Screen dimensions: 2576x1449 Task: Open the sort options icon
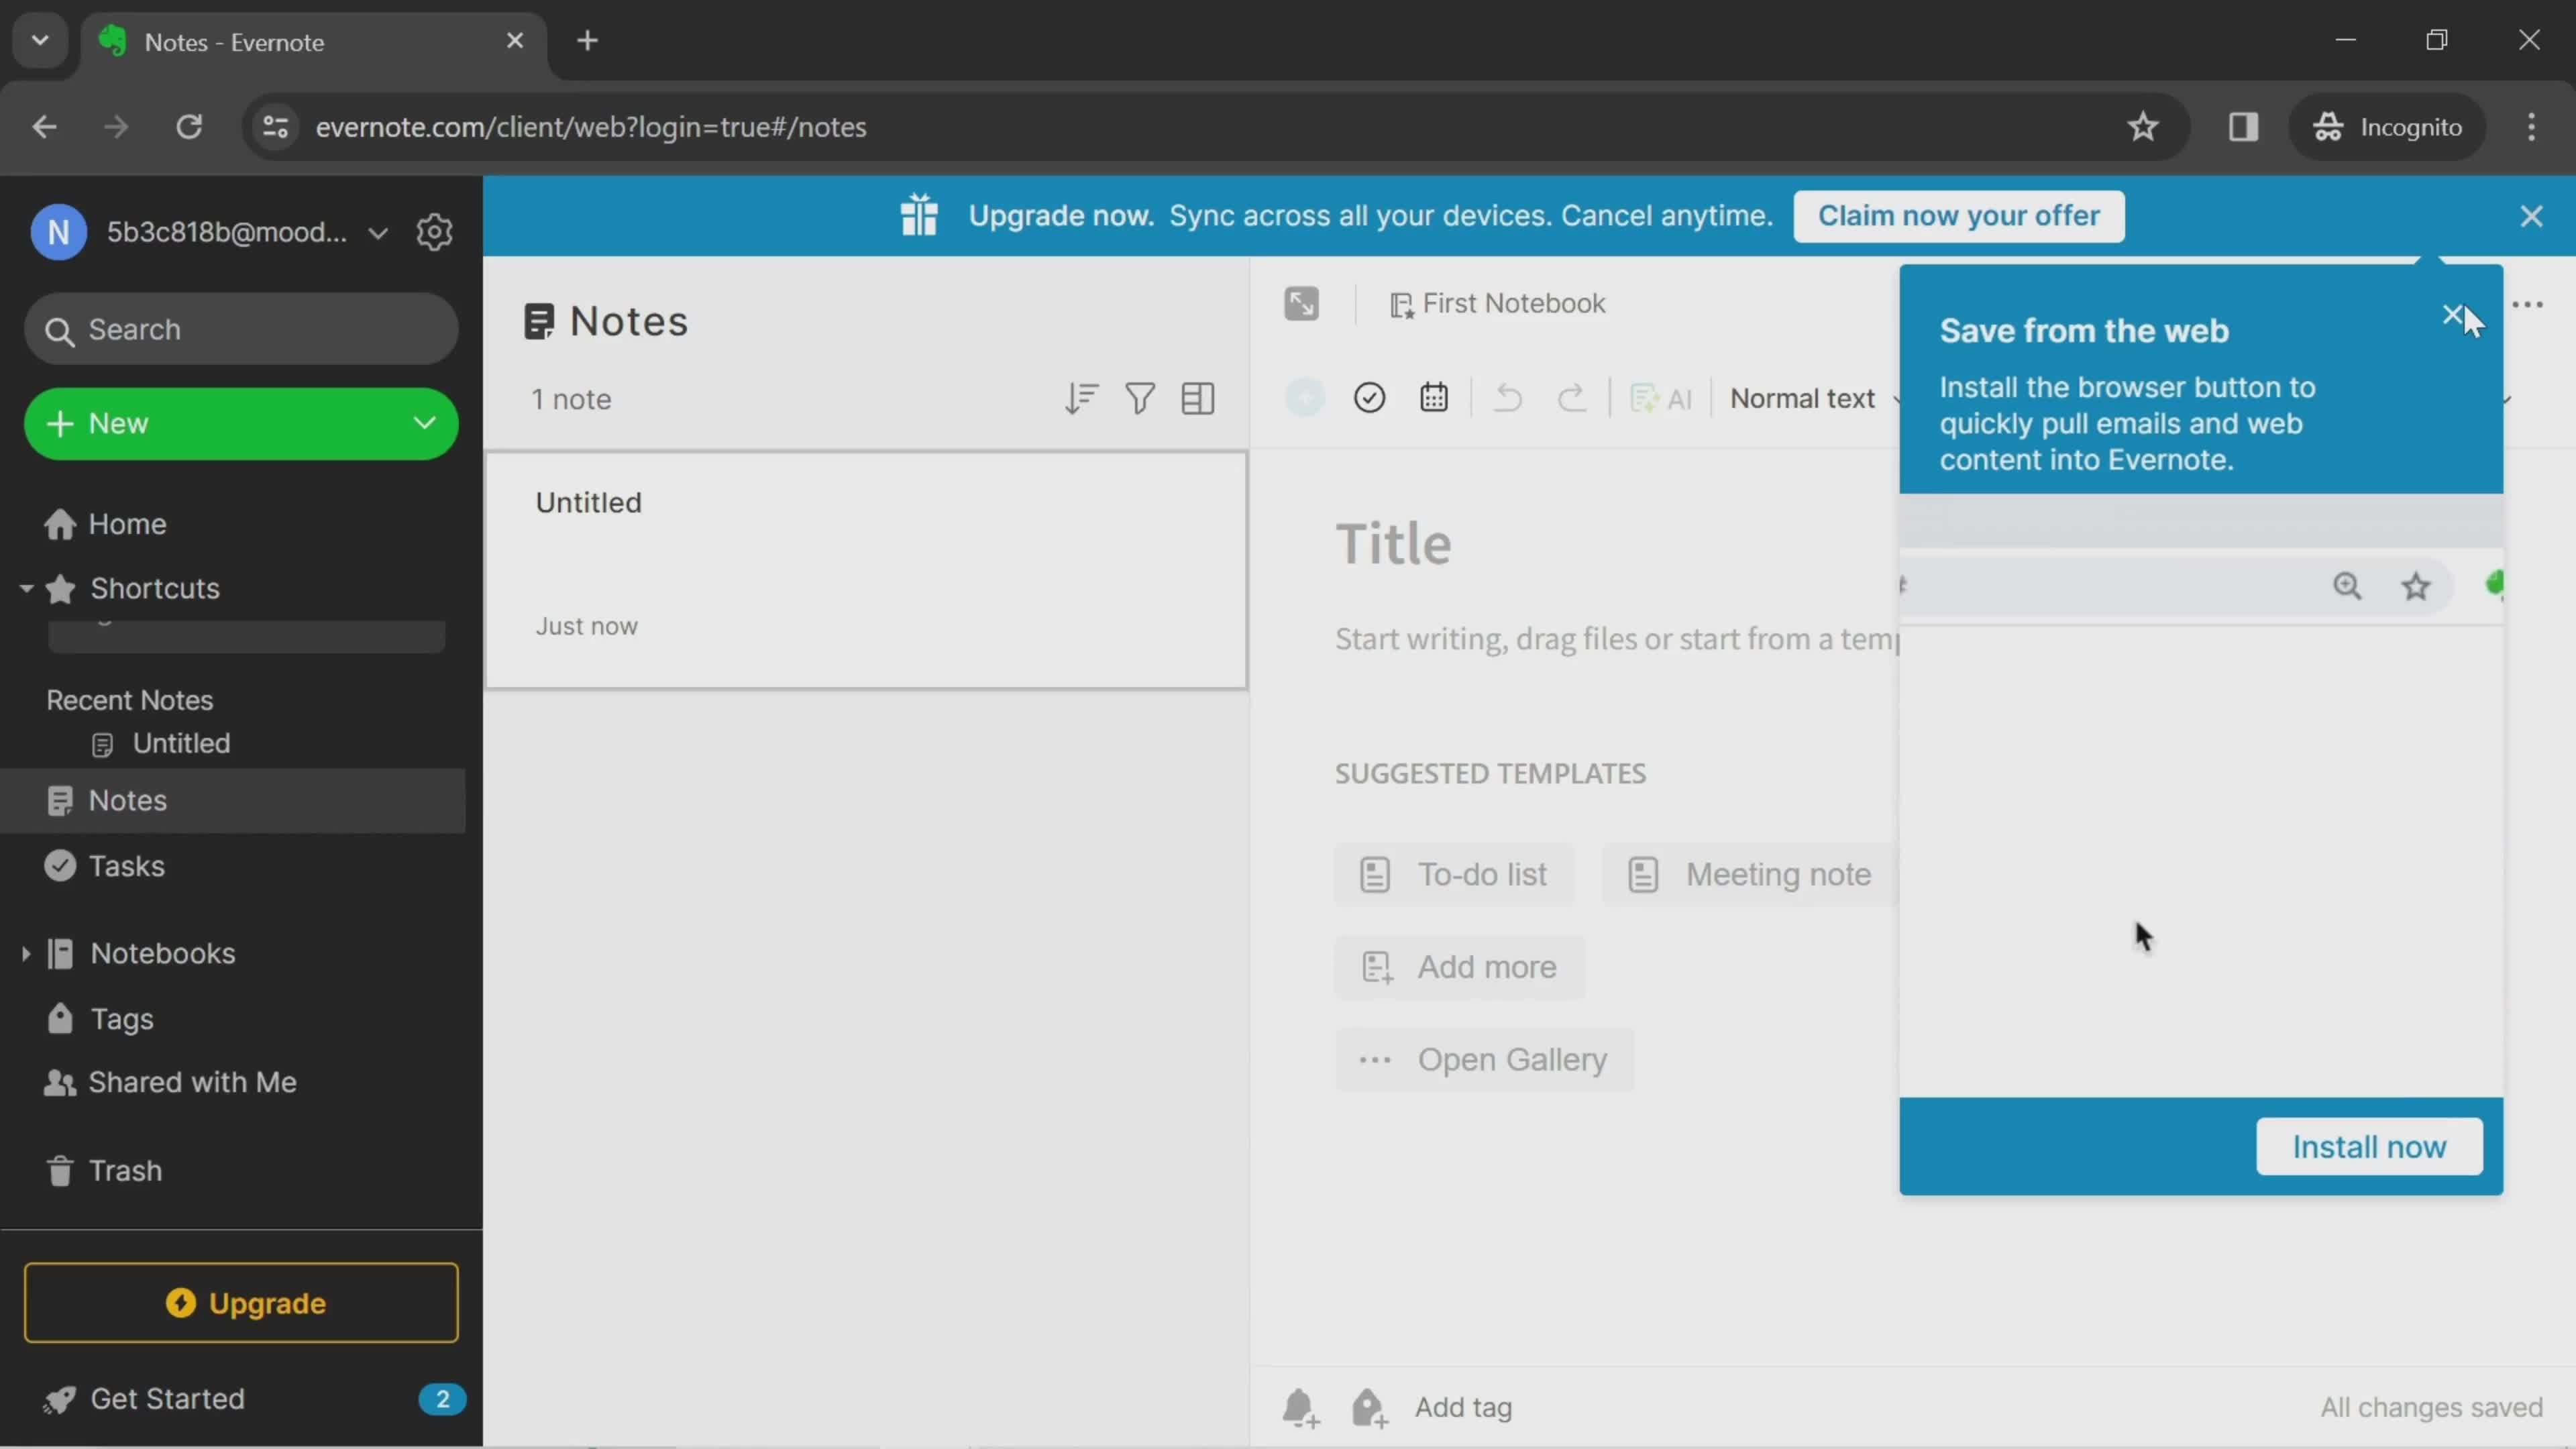(1081, 399)
